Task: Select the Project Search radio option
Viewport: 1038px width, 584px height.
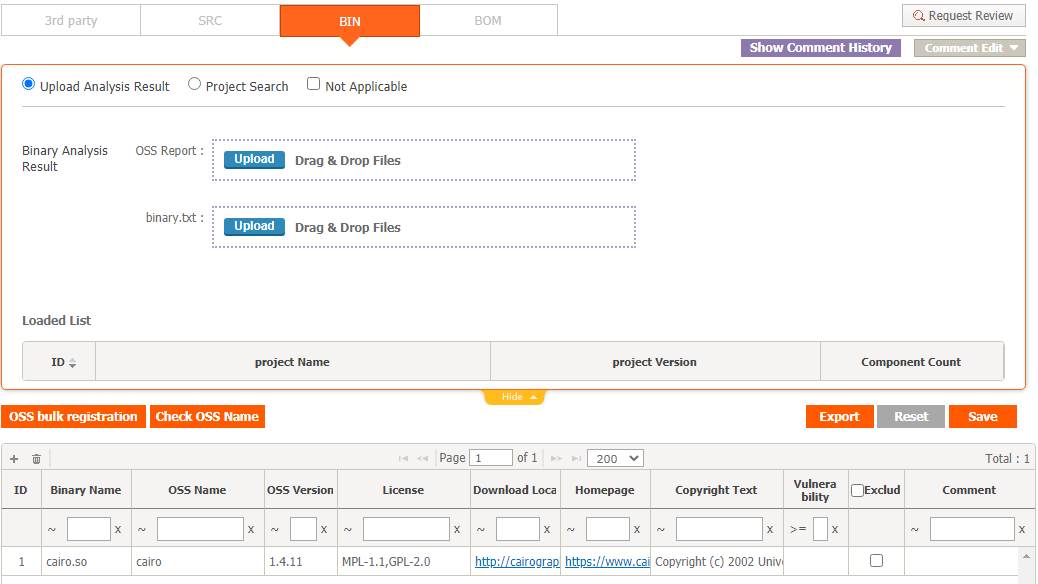Action: click(x=194, y=83)
